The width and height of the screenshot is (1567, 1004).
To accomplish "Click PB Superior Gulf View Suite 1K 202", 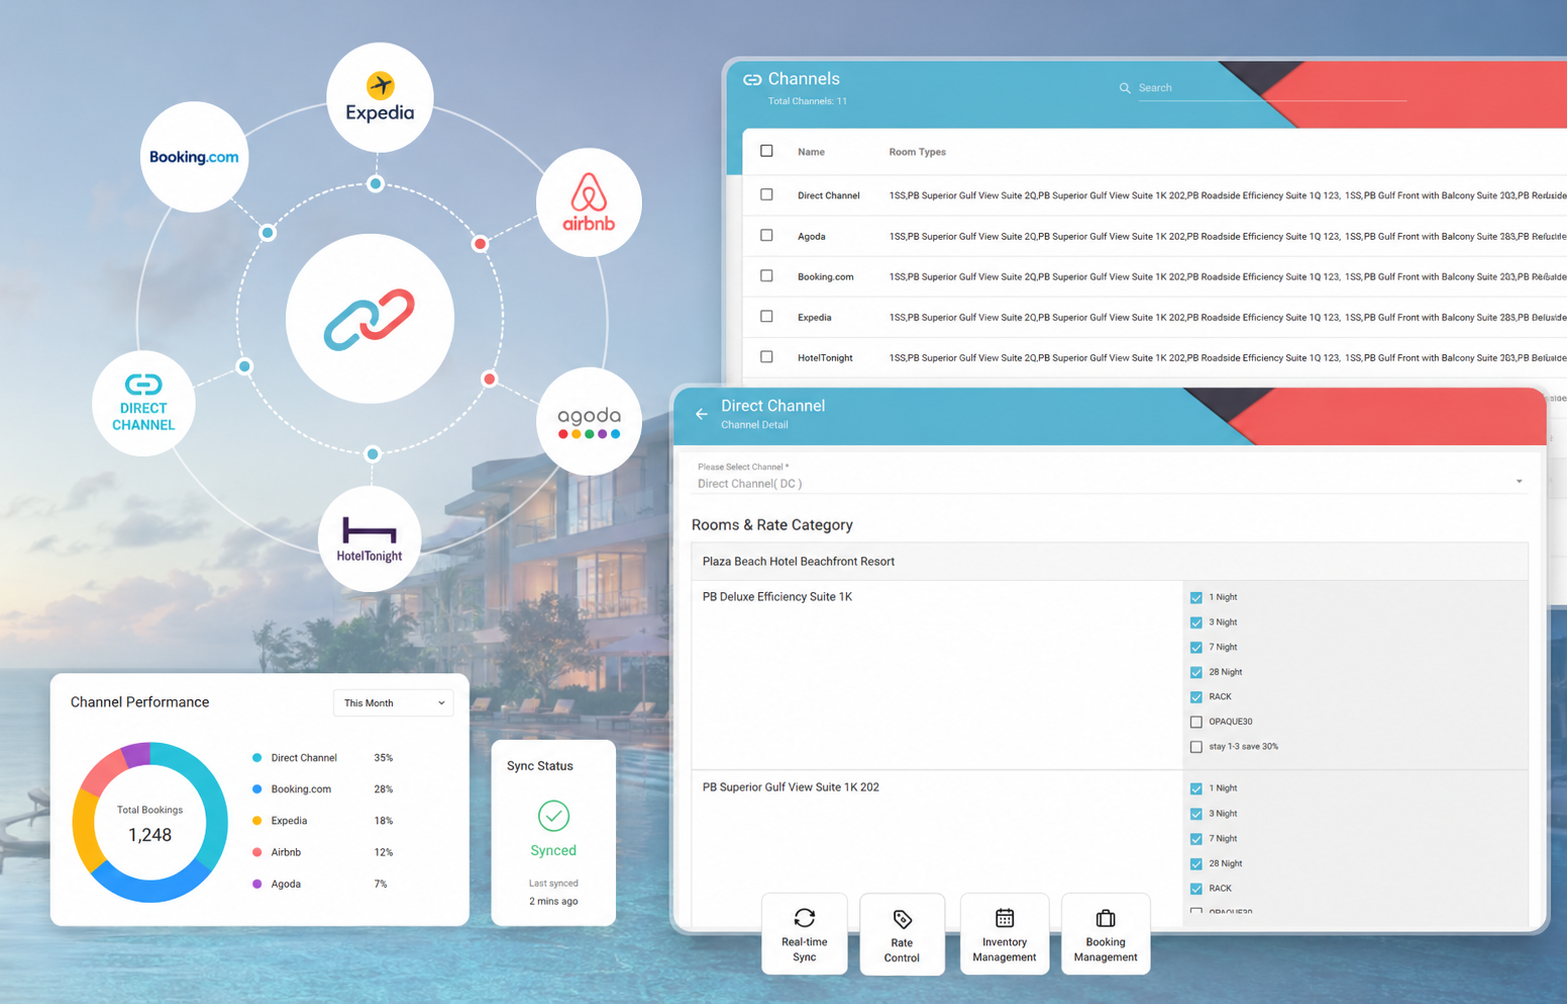I will [790, 788].
